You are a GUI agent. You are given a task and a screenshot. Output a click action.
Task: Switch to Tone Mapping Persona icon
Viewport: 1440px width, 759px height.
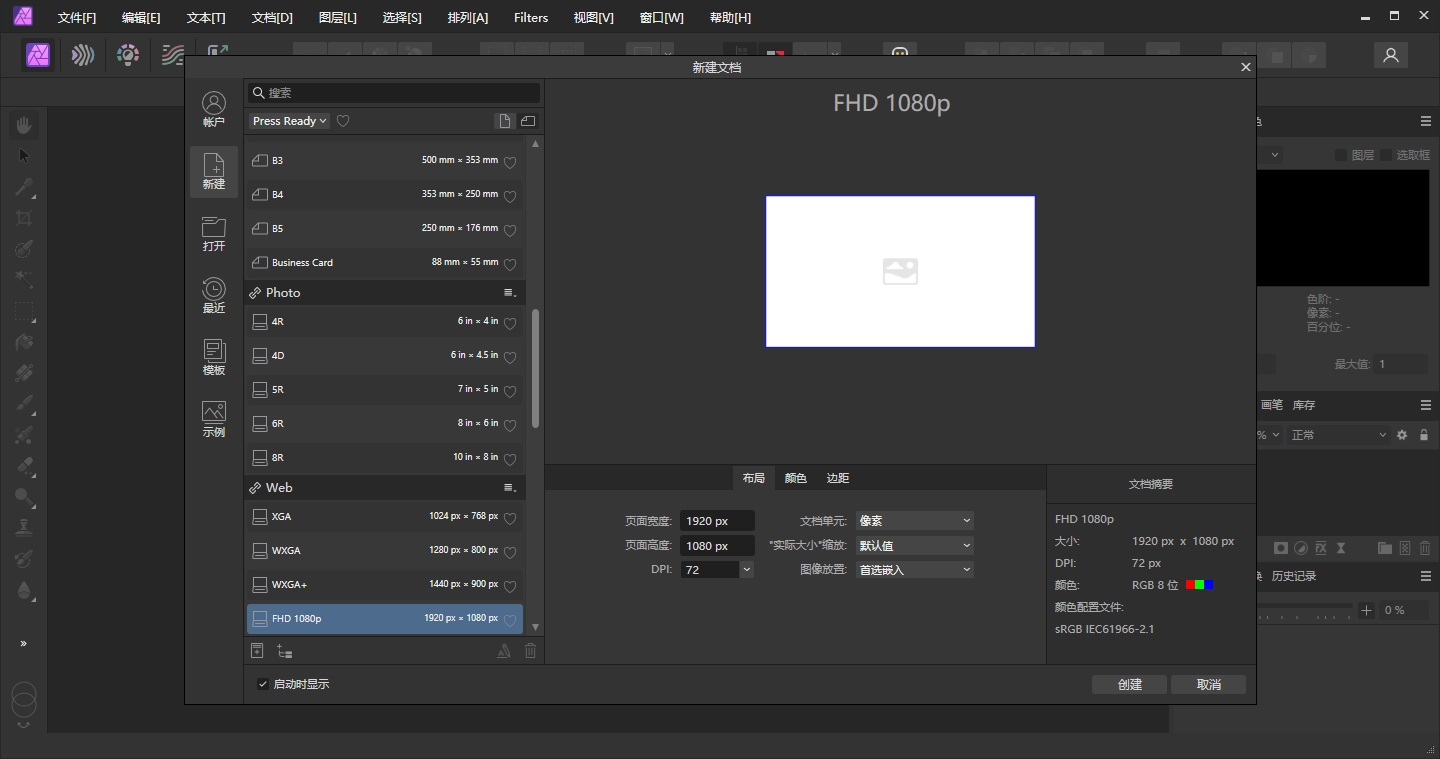[x=173, y=55]
